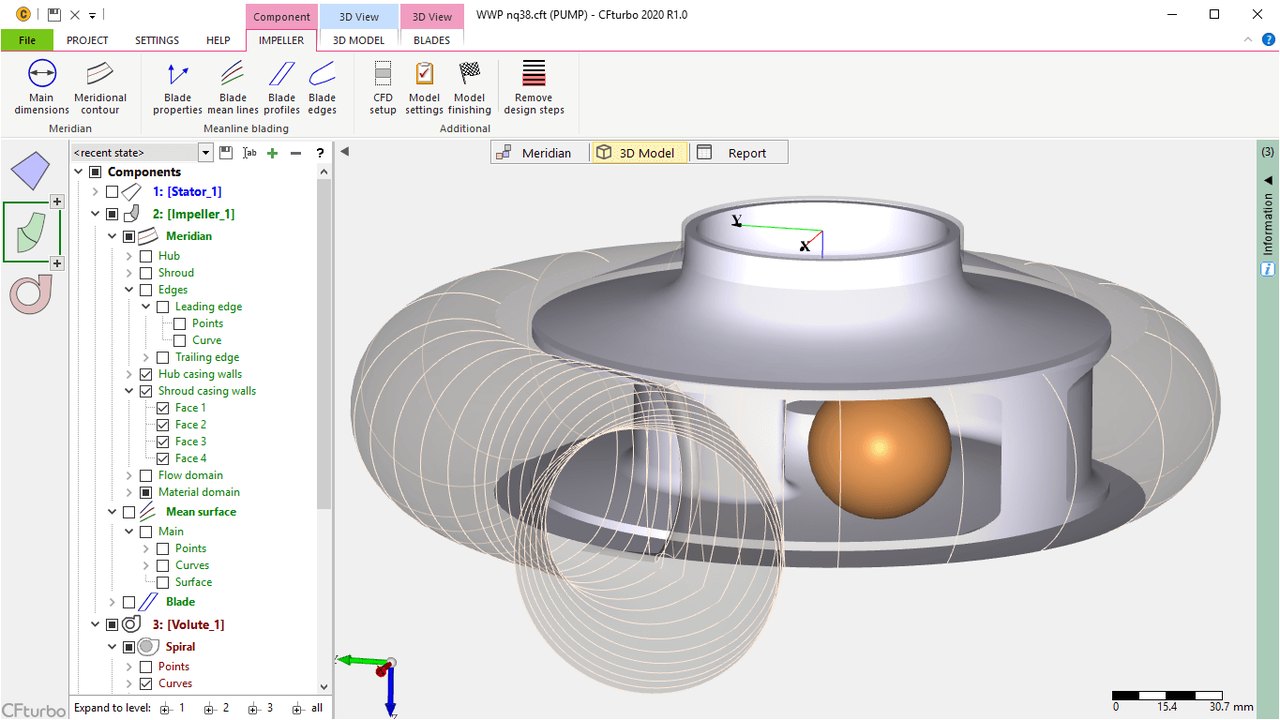Enable the Hub checkbox in Meridian
Viewport: 1280px width, 720px height.
click(146, 256)
